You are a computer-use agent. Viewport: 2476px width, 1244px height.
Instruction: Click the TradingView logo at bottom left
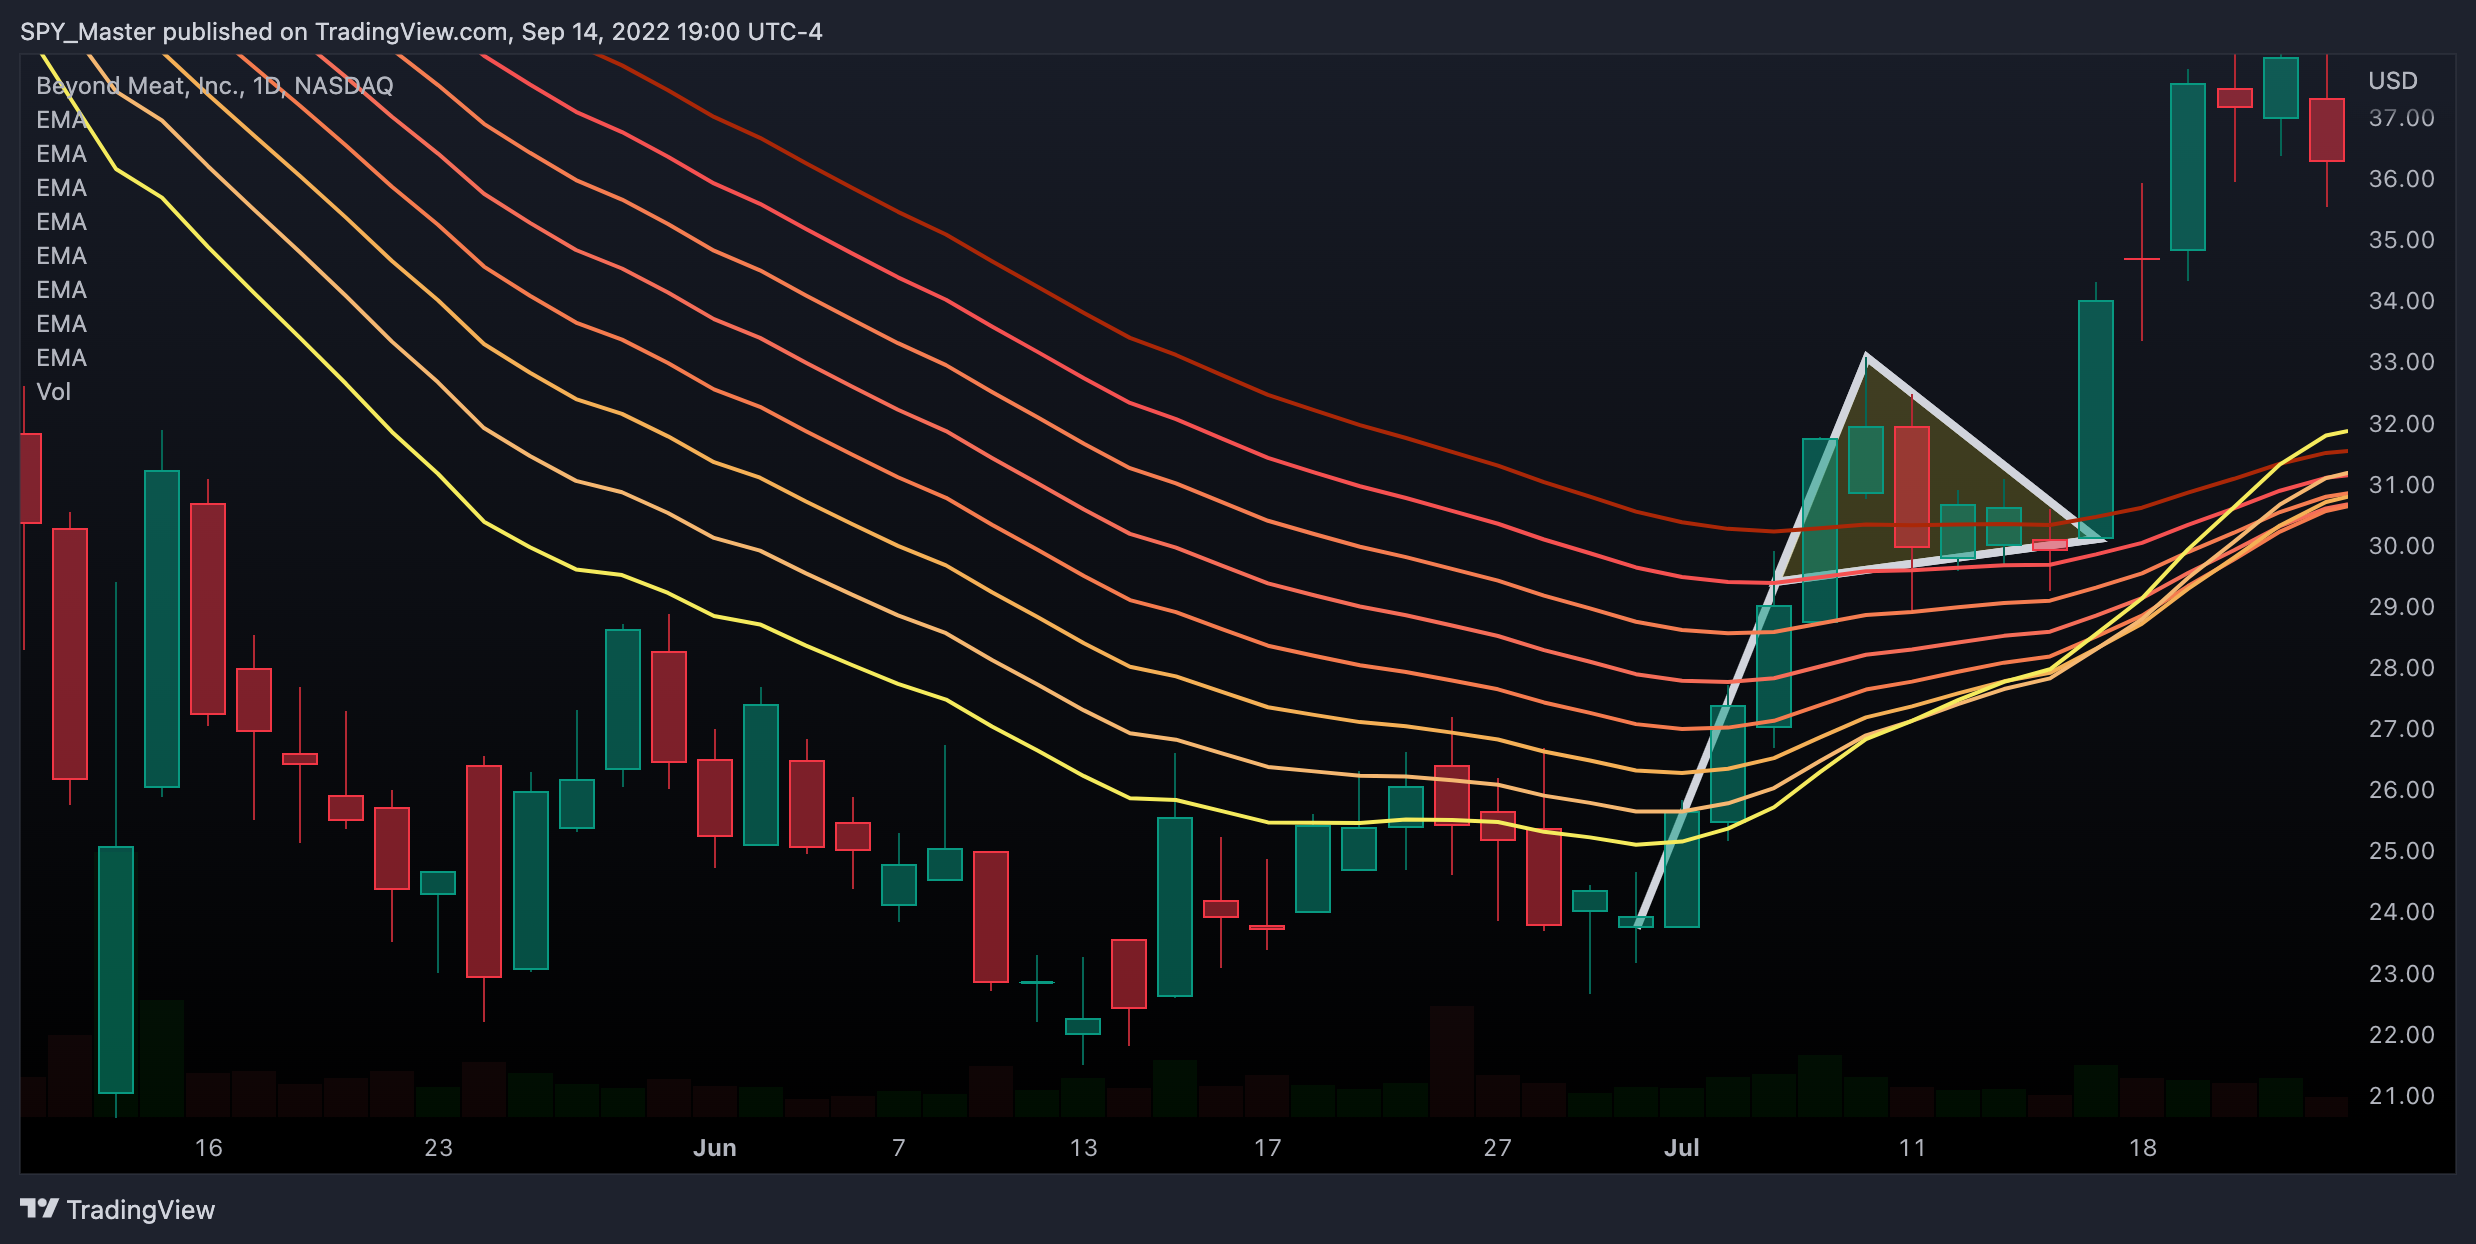[x=117, y=1210]
